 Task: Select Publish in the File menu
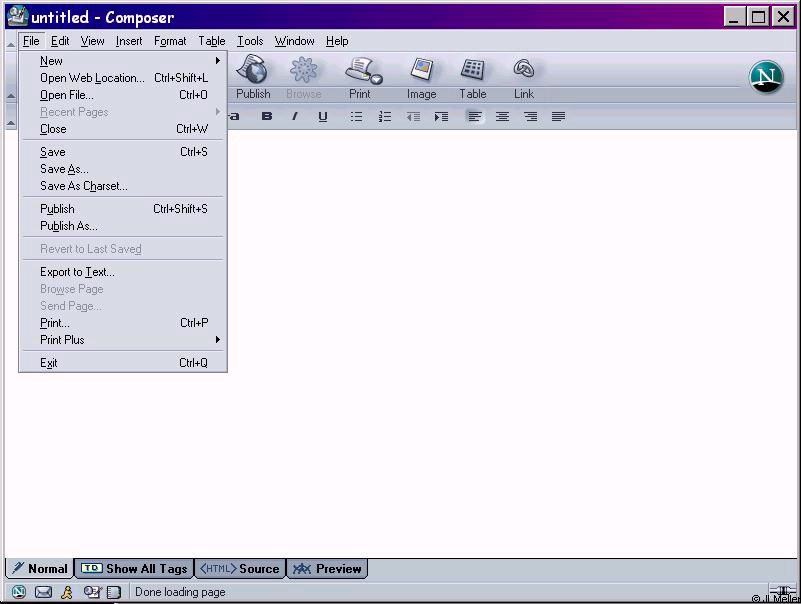click(123, 209)
